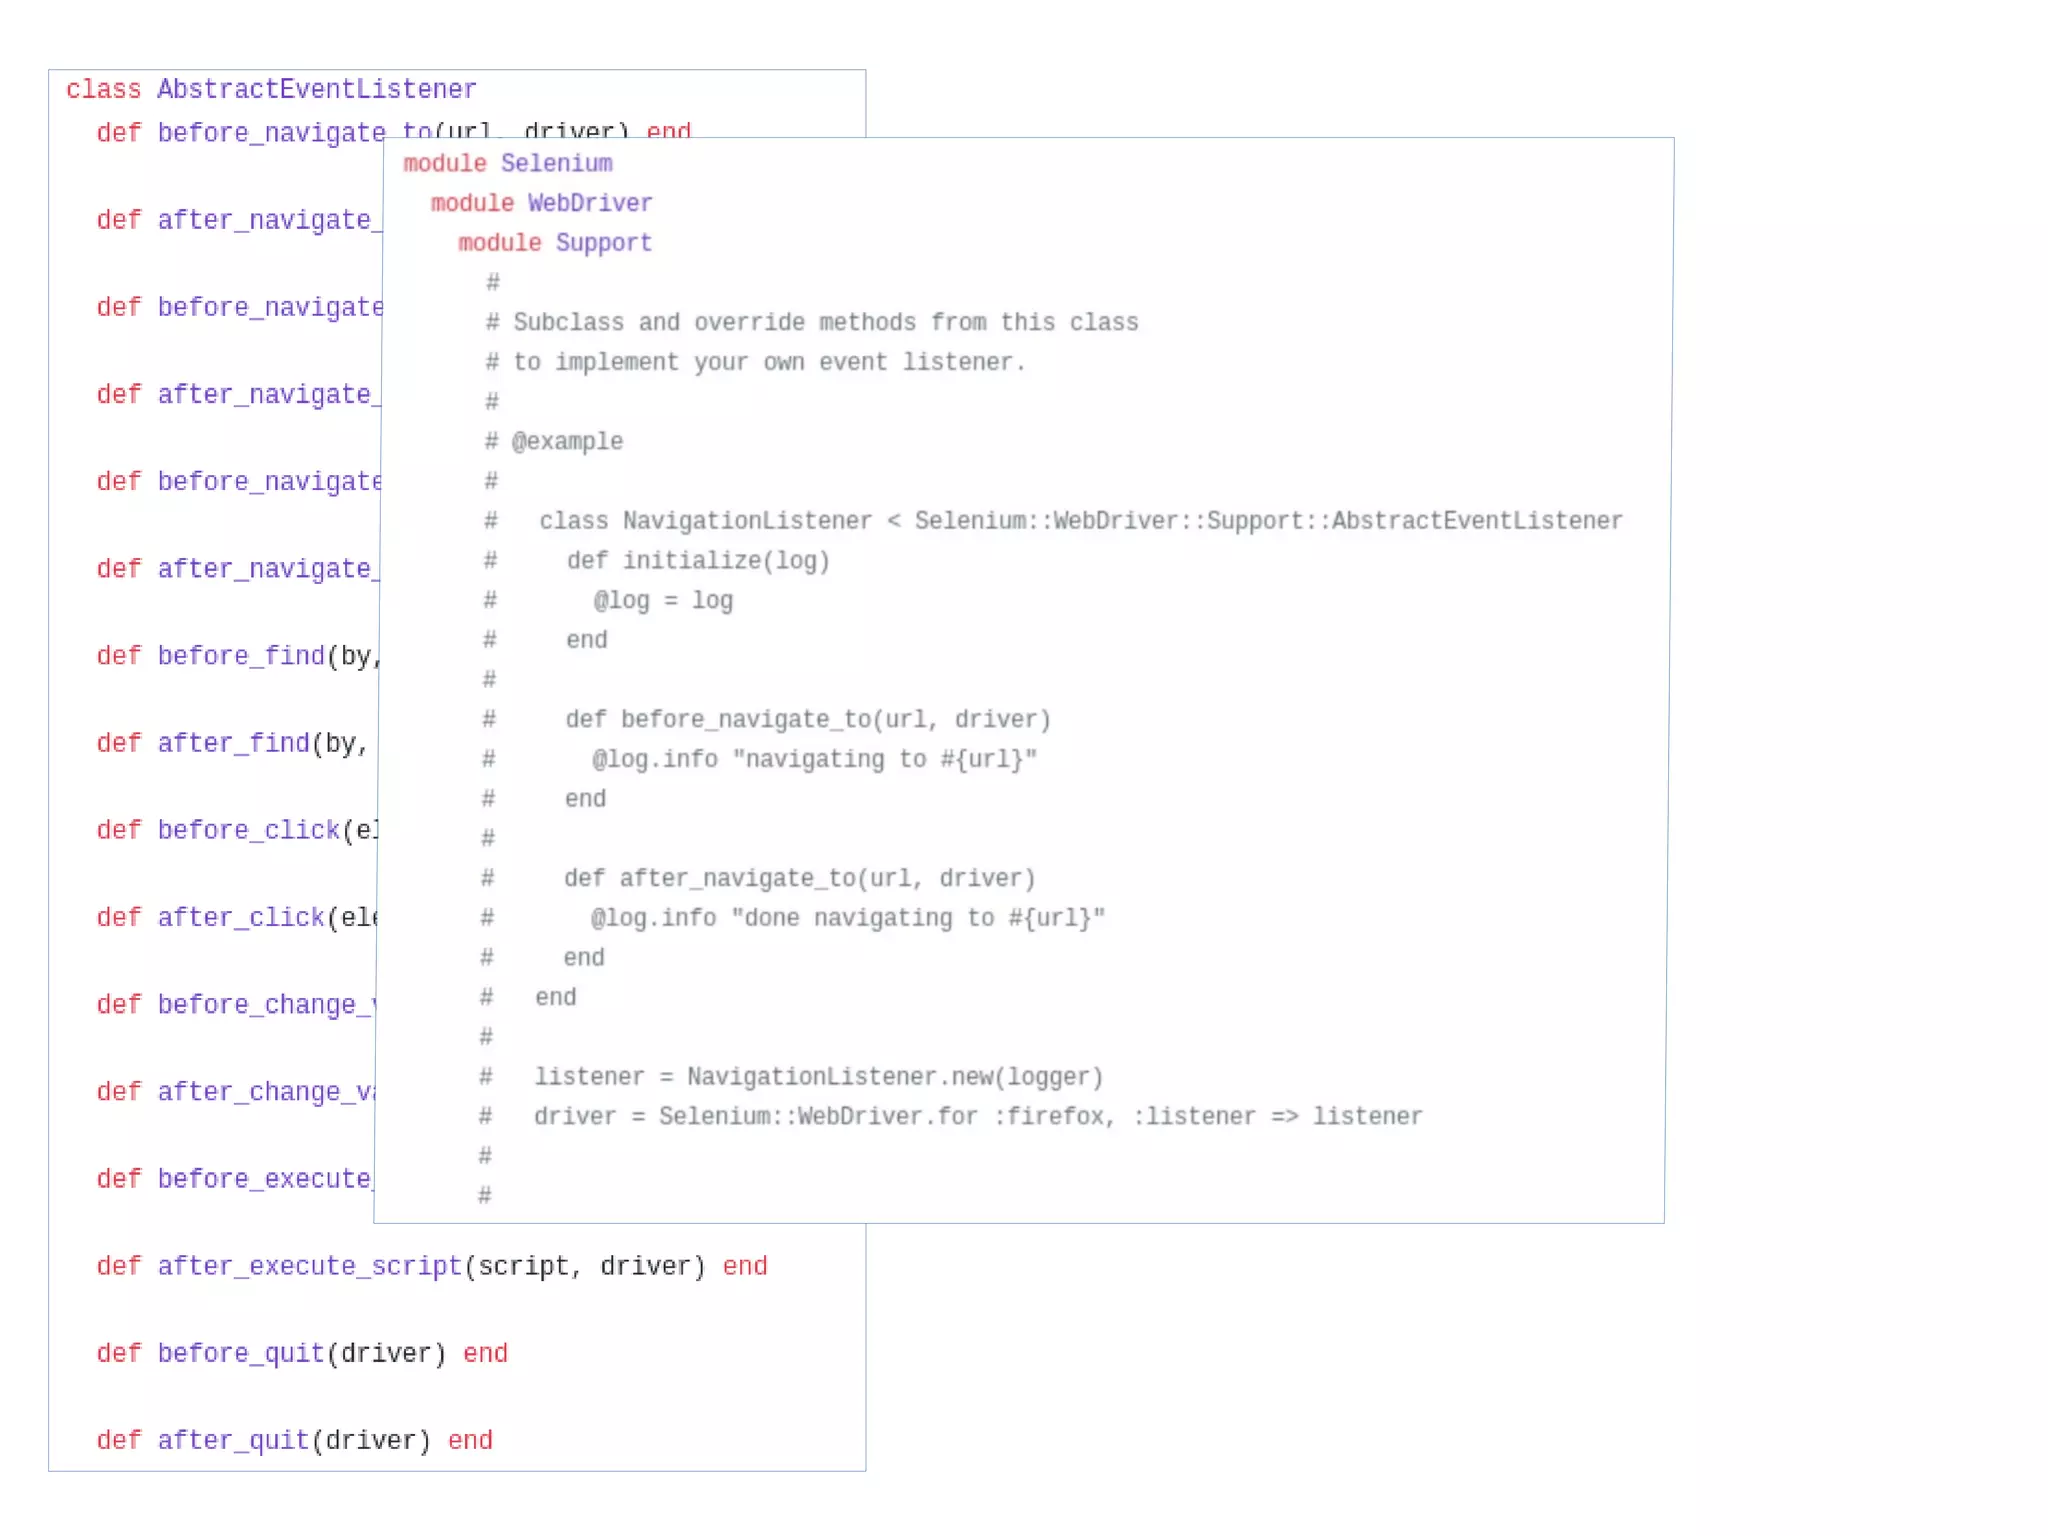
Task: Click the 'def before_navigate_to(url, driver)' comment
Action: (x=807, y=719)
